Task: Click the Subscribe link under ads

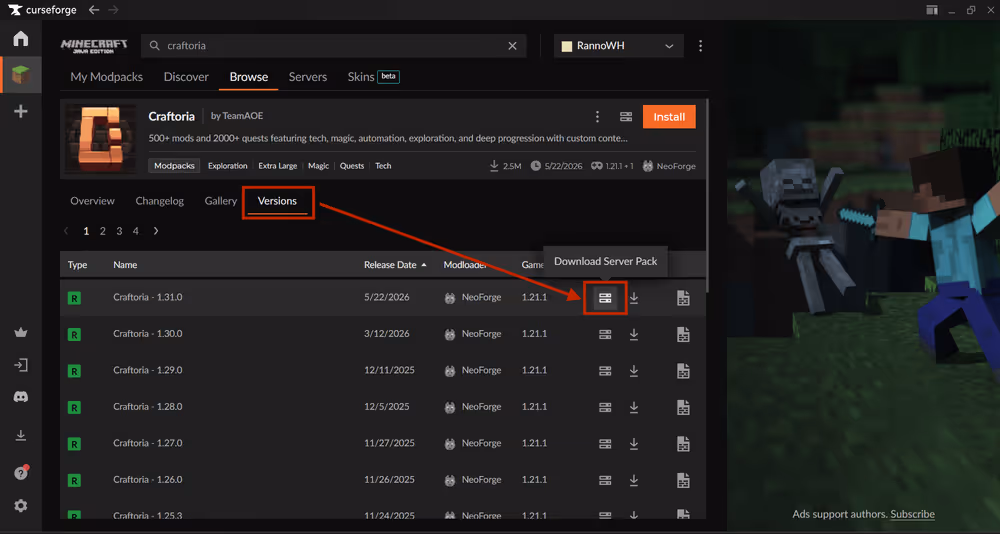Action: pyautogui.click(x=912, y=514)
